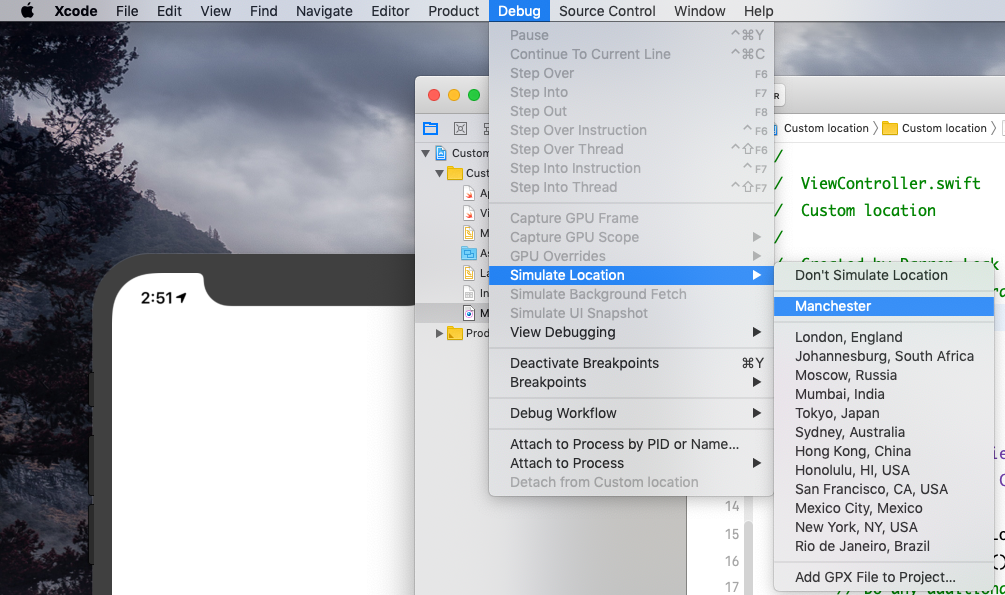Minimize the Xcode window

(454, 95)
